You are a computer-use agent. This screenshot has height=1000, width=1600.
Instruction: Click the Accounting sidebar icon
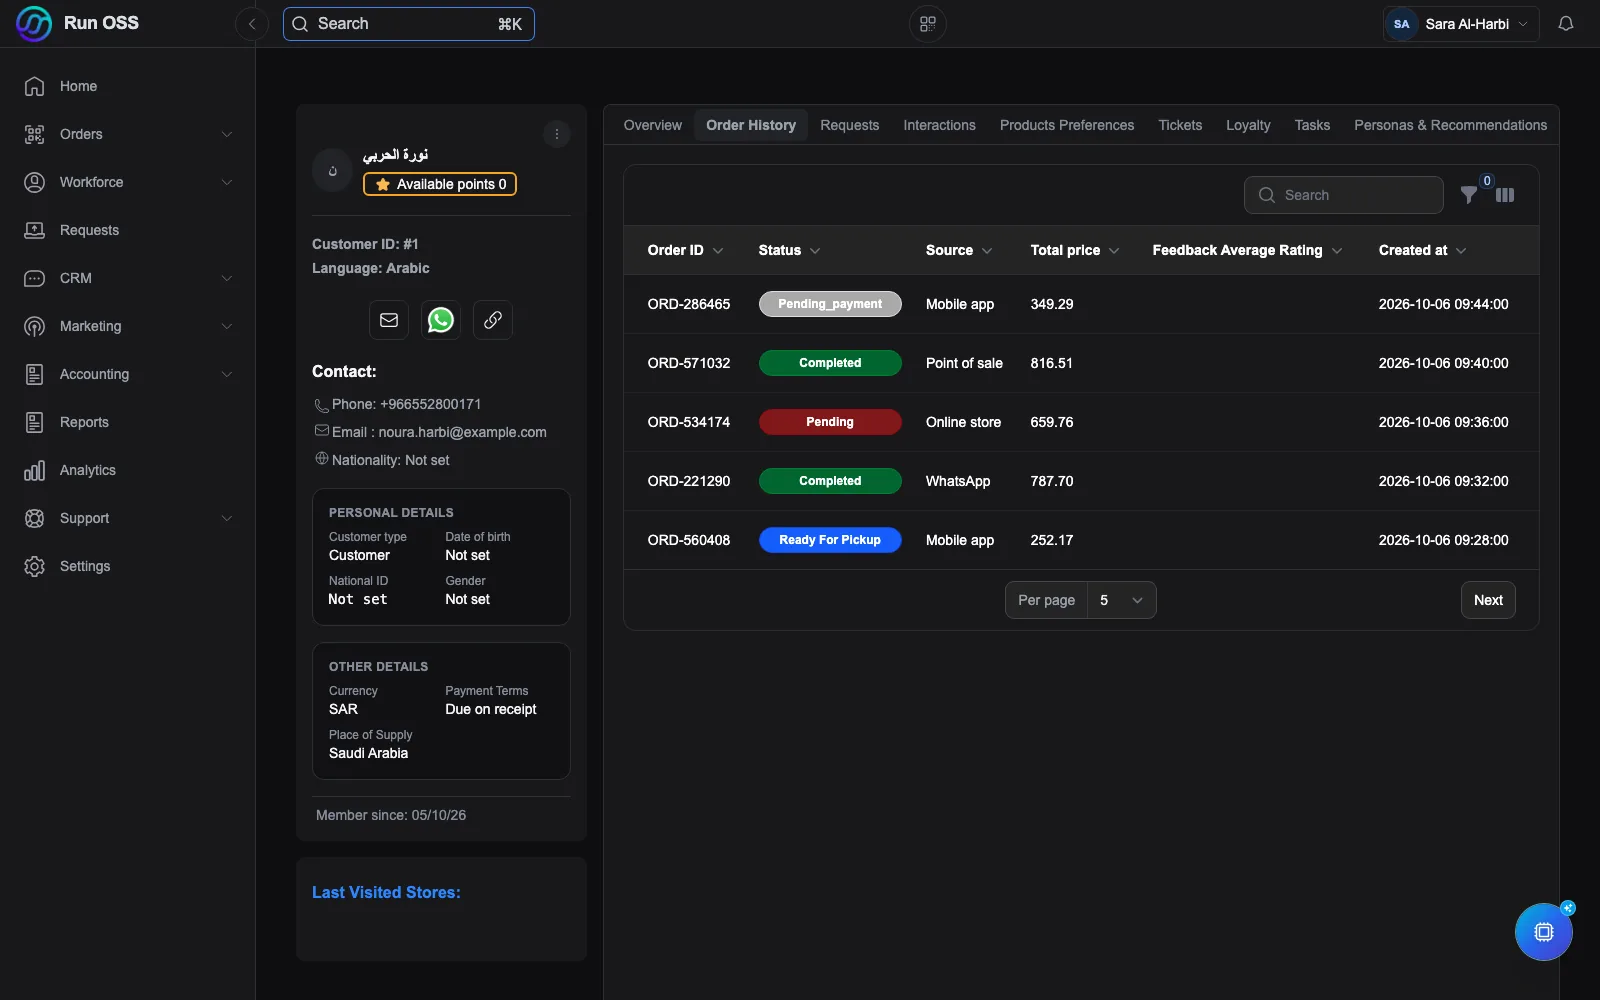[34, 374]
